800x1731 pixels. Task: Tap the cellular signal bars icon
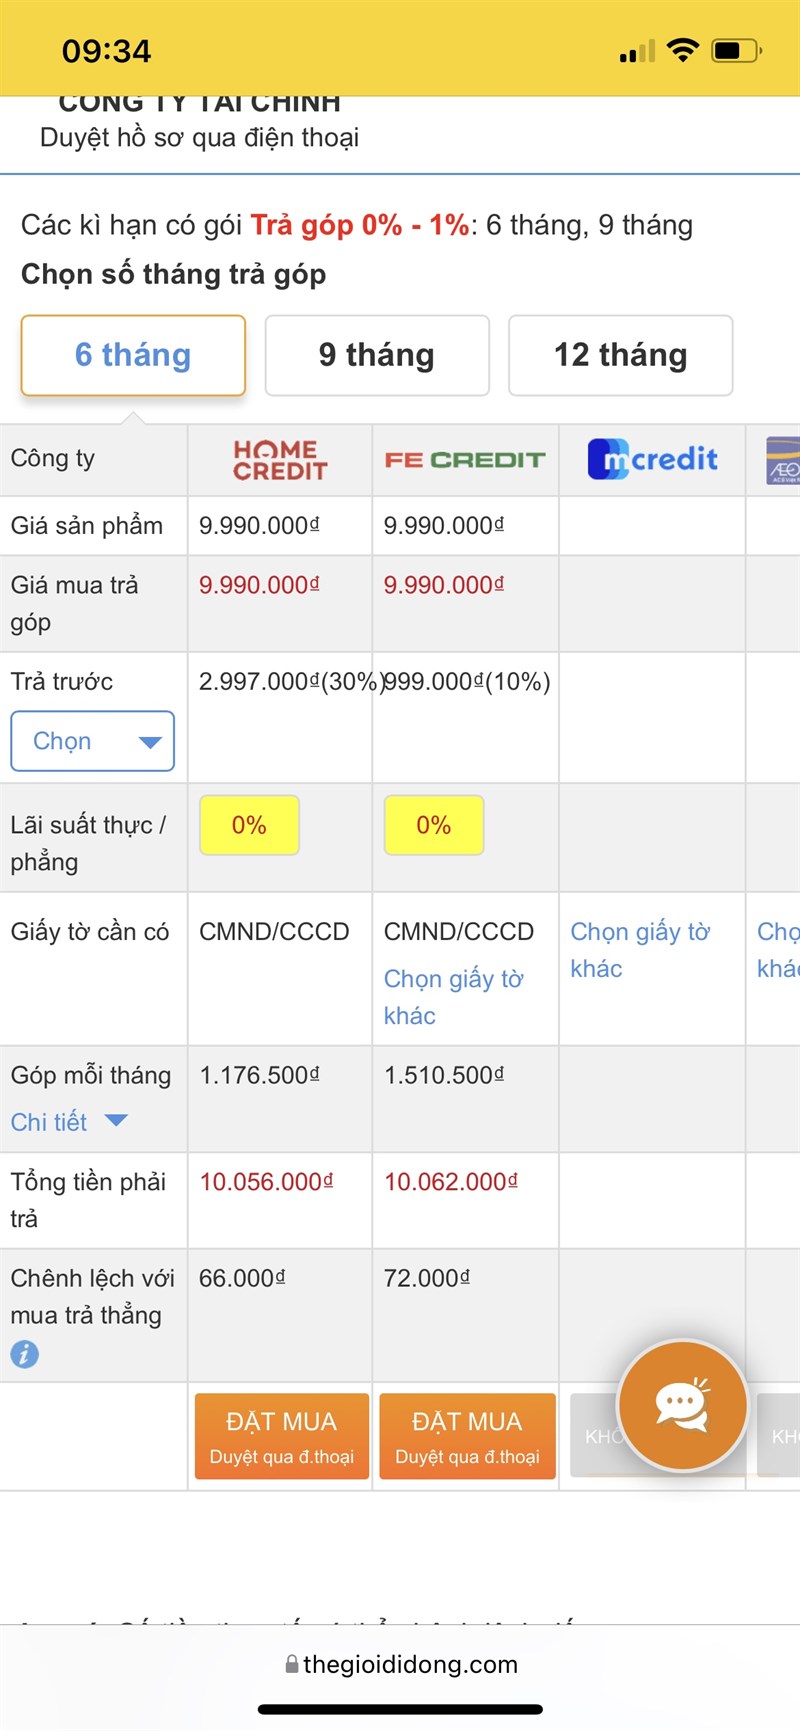click(x=637, y=51)
